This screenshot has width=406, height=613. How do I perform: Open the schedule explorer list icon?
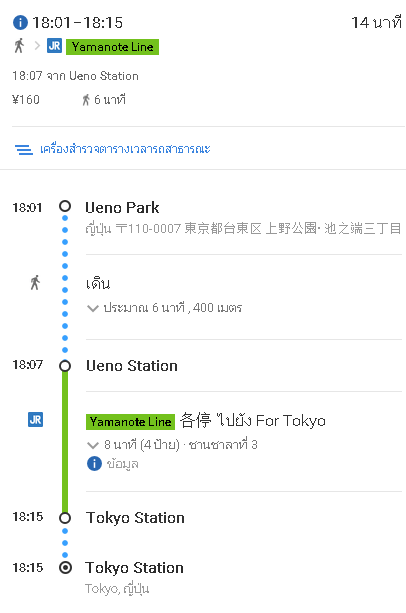(23, 149)
